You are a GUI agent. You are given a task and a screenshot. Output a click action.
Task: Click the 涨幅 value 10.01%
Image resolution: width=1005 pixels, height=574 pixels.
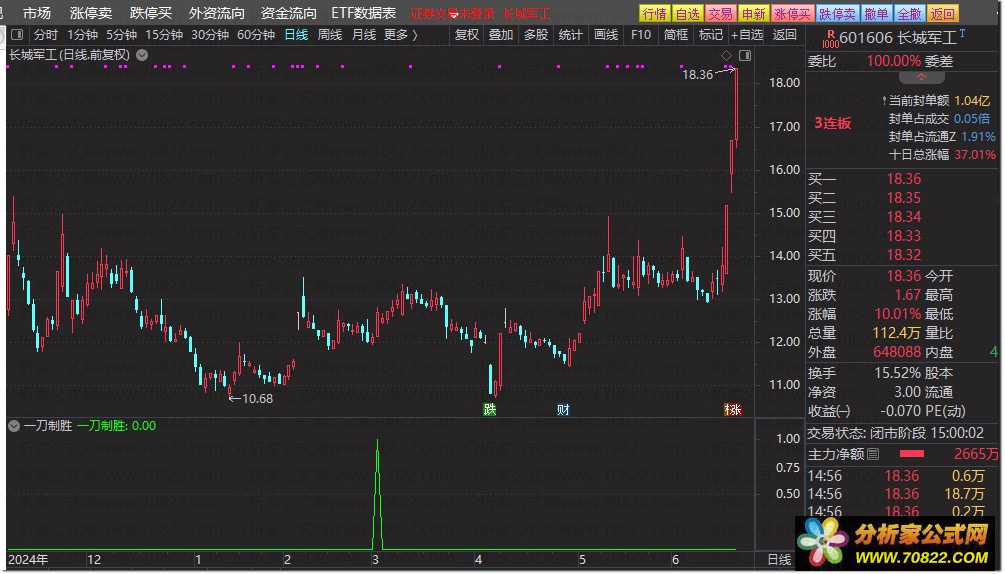coord(898,314)
